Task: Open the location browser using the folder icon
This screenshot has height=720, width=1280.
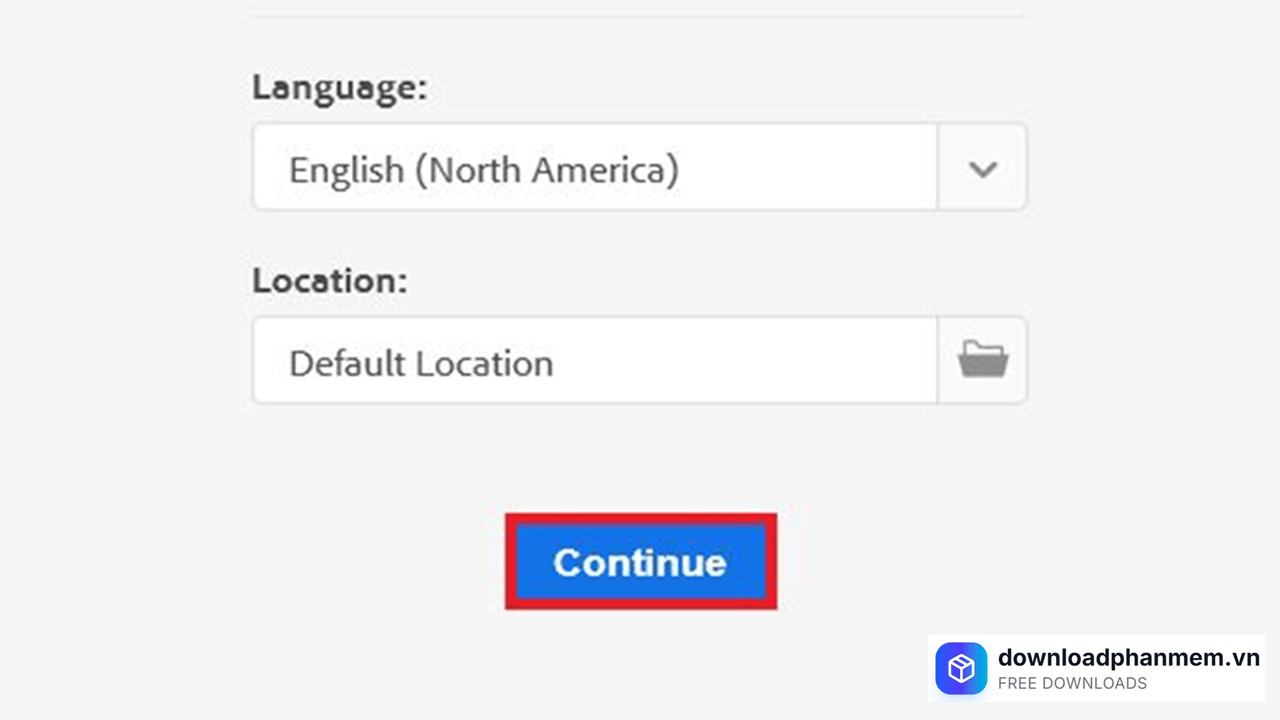Action: click(x=981, y=360)
